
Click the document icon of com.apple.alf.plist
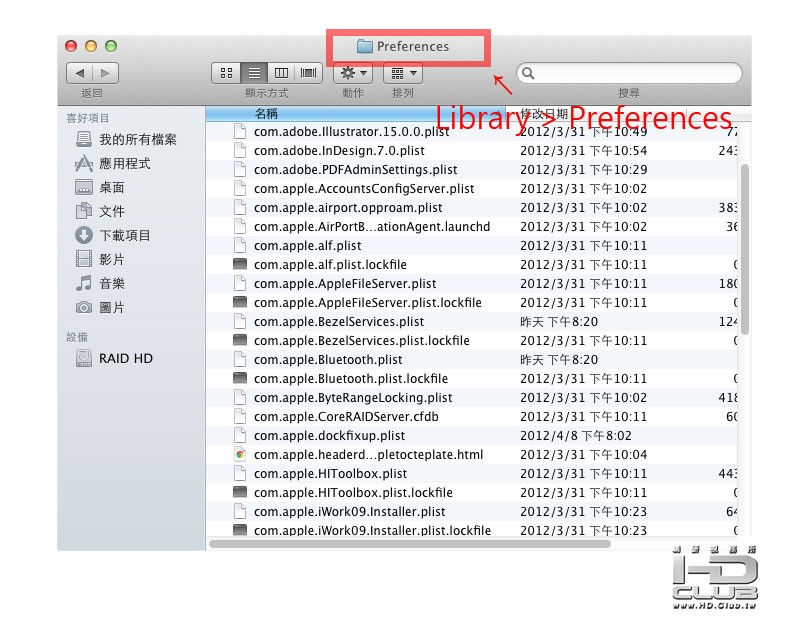pyautogui.click(x=240, y=246)
